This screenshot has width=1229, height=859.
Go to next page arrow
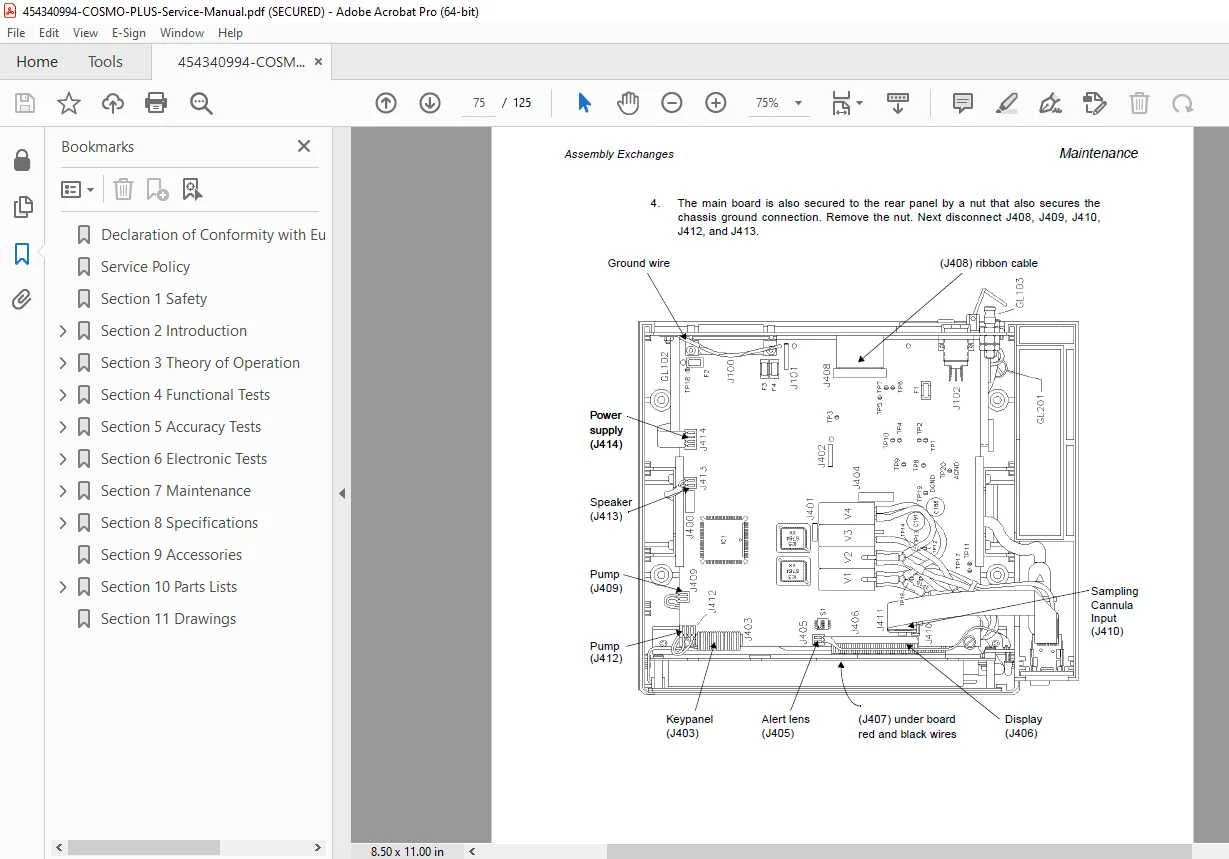click(x=430, y=103)
